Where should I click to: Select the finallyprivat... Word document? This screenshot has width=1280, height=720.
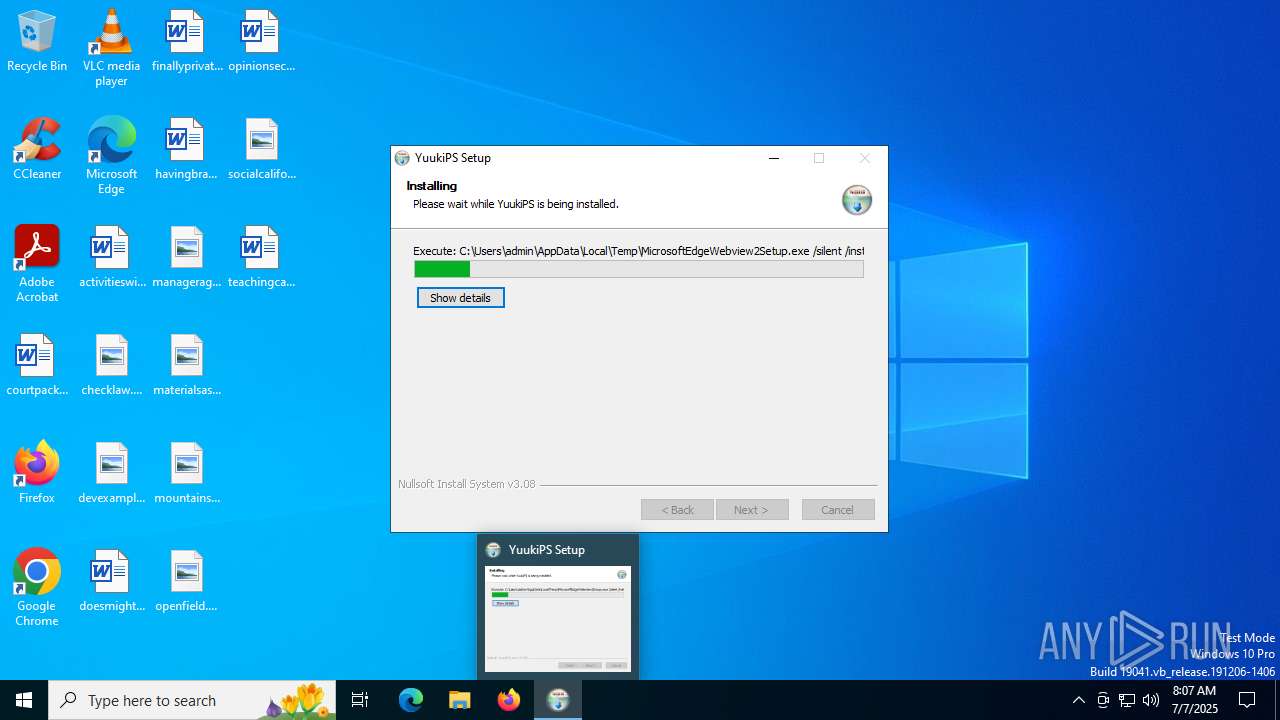187,42
